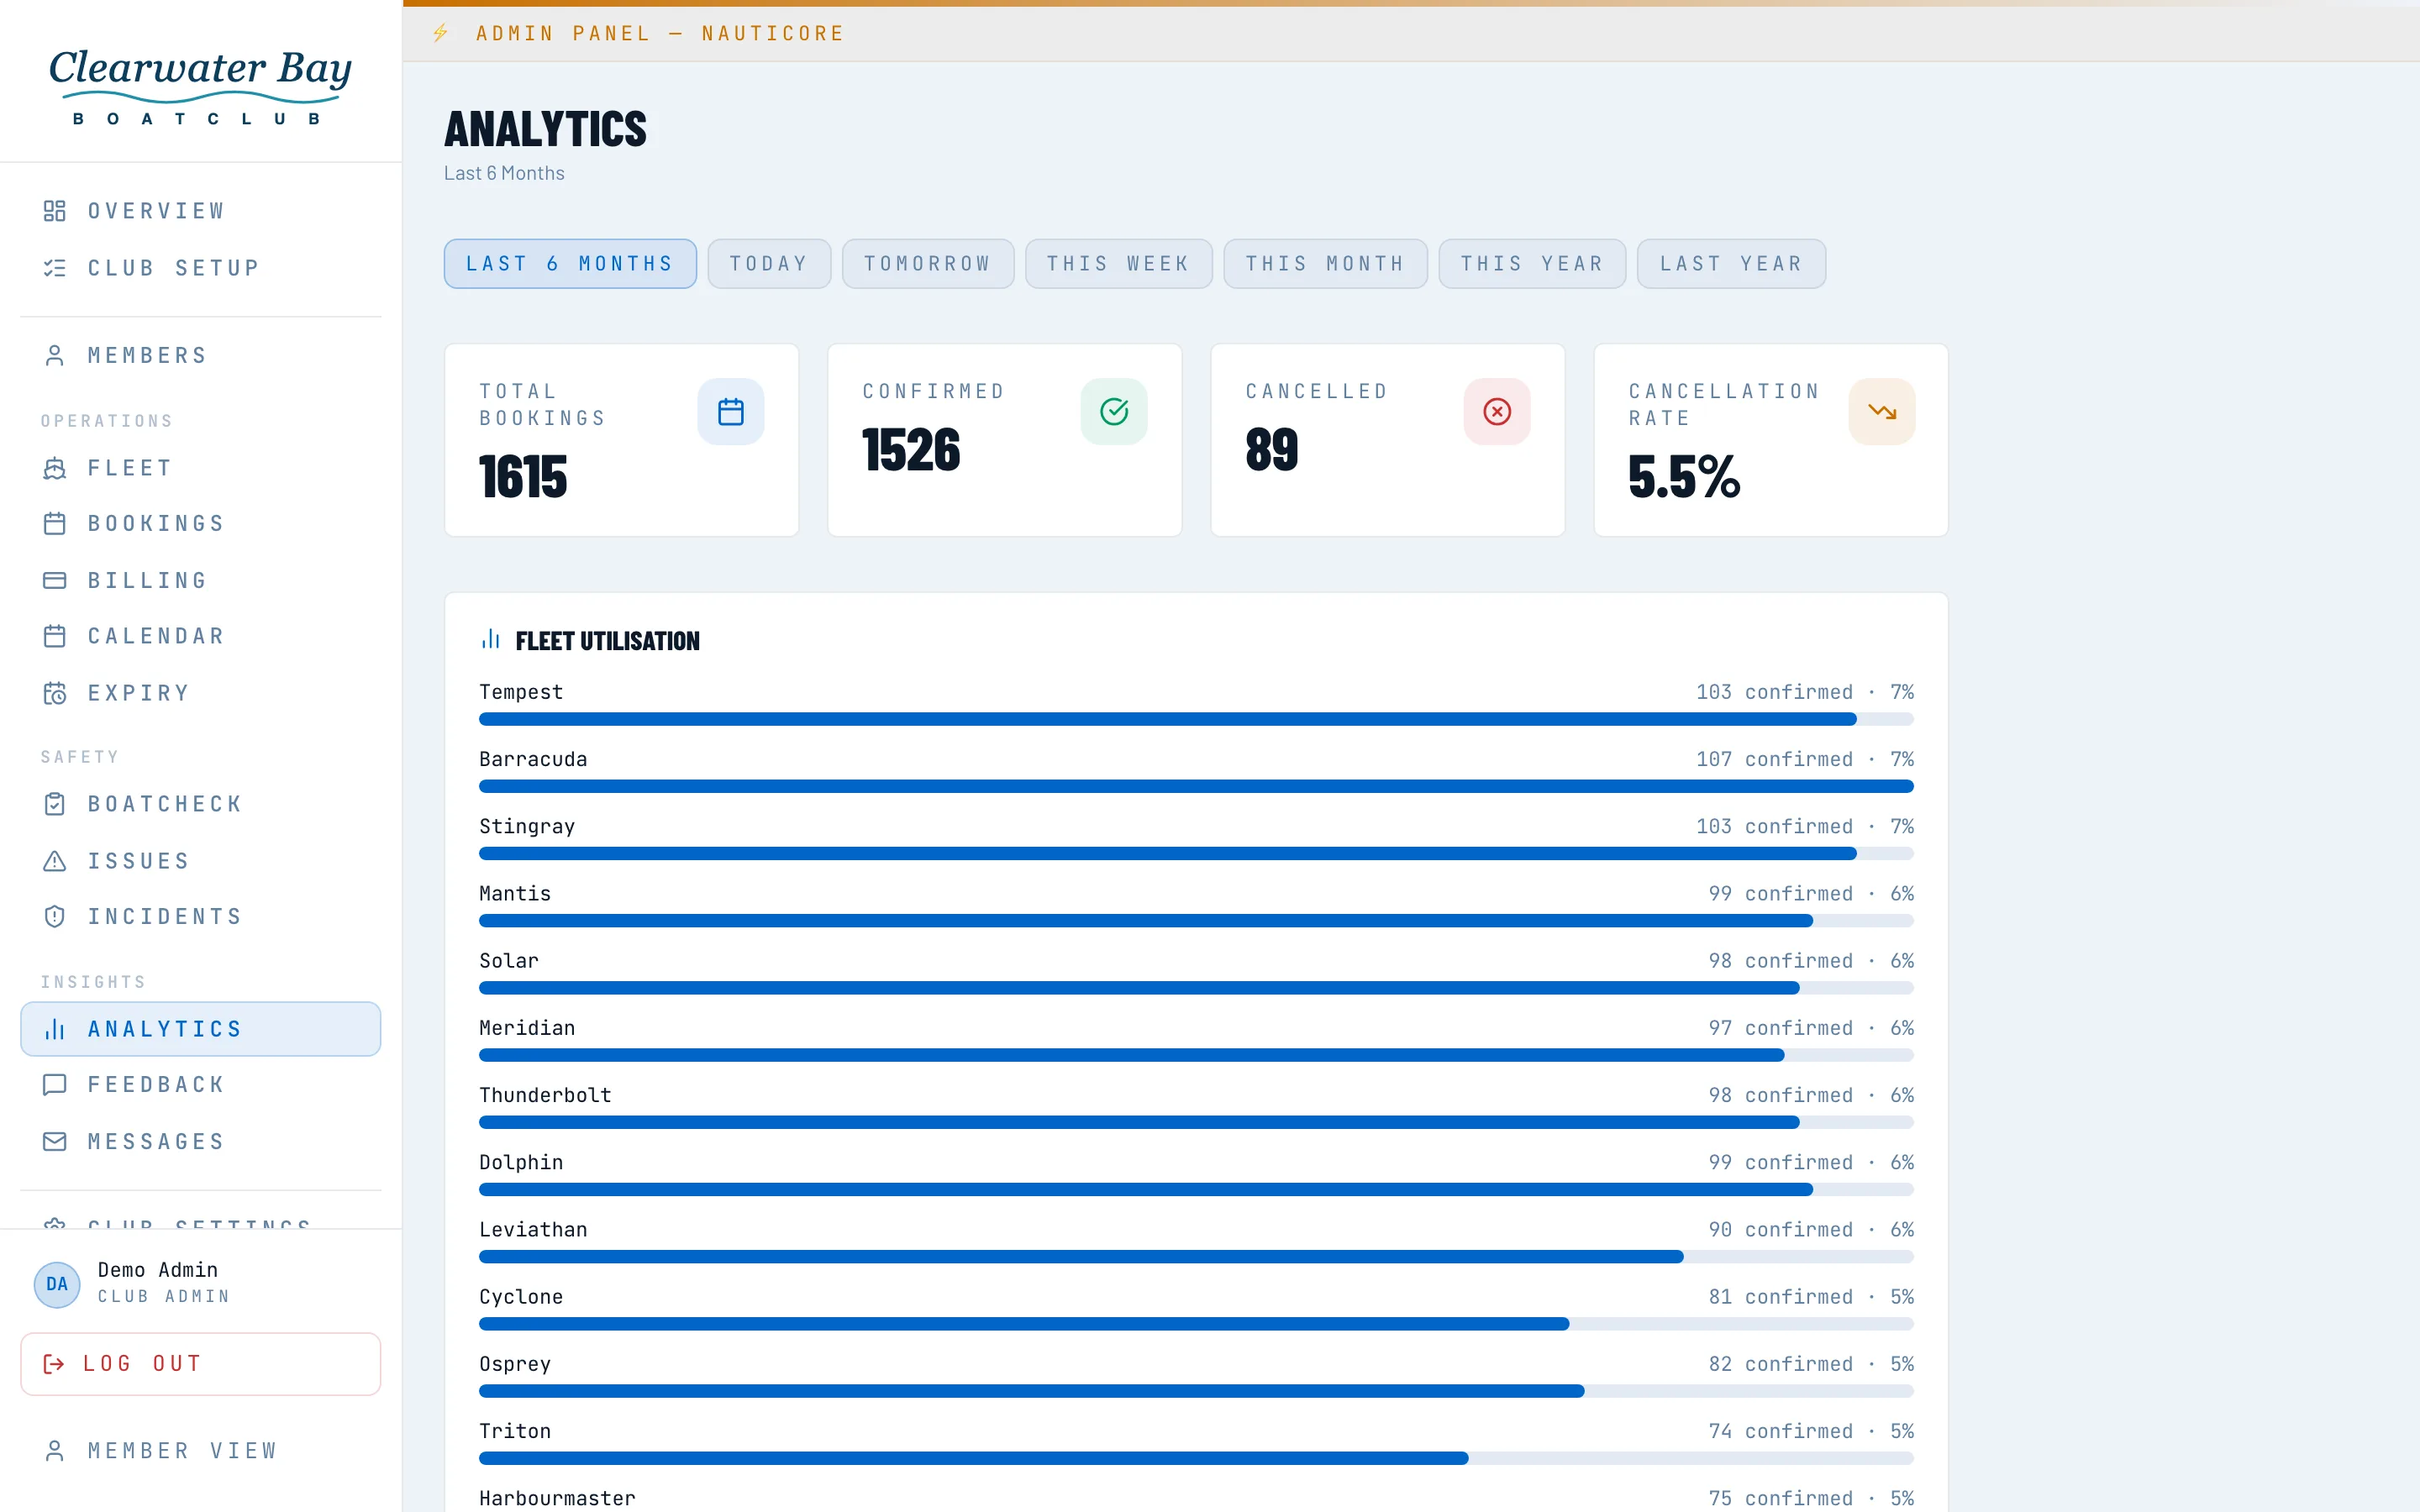
Task: Open Messages from the sidebar
Action: [x=200, y=1142]
